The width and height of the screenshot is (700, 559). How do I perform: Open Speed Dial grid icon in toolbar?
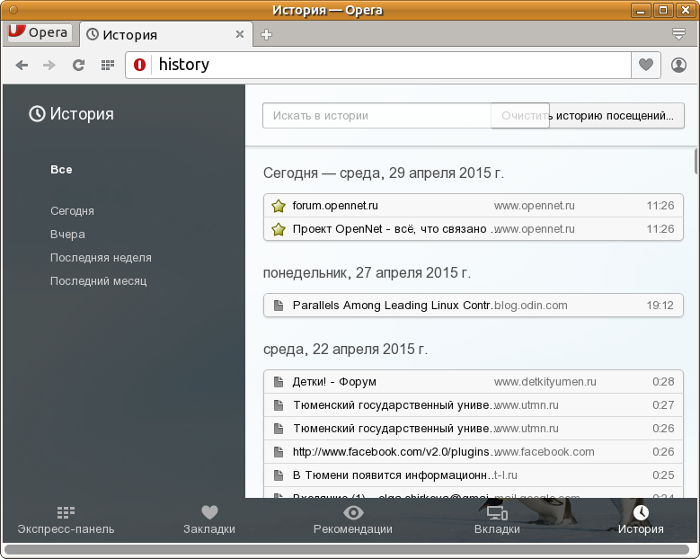[108, 65]
